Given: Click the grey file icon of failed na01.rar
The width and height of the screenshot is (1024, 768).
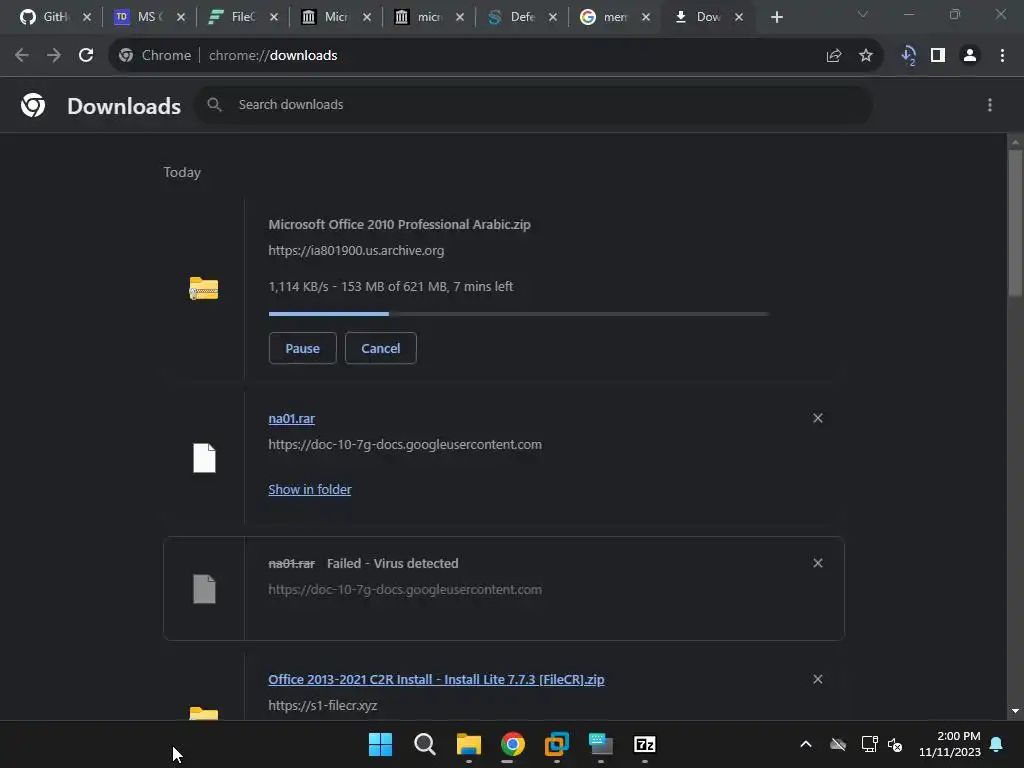Looking at the screenshot, I should click(204, 589).
